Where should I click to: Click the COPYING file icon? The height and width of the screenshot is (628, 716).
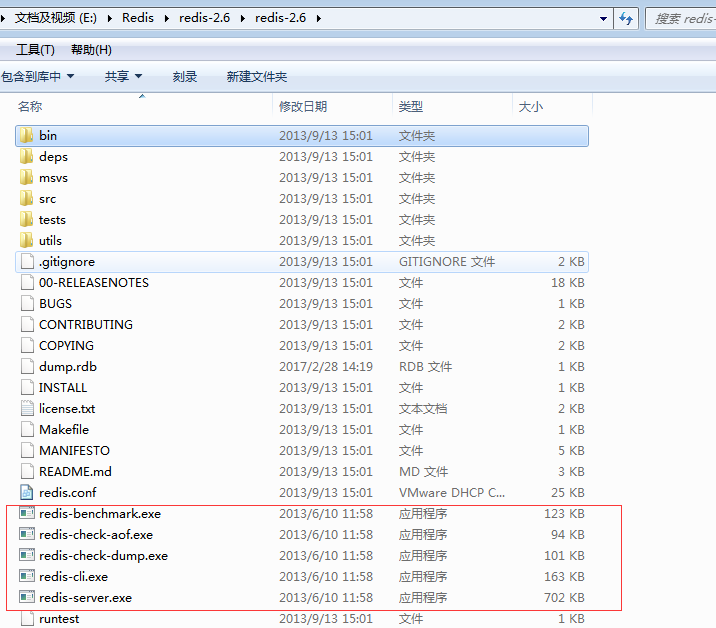[x=27, y=345]
